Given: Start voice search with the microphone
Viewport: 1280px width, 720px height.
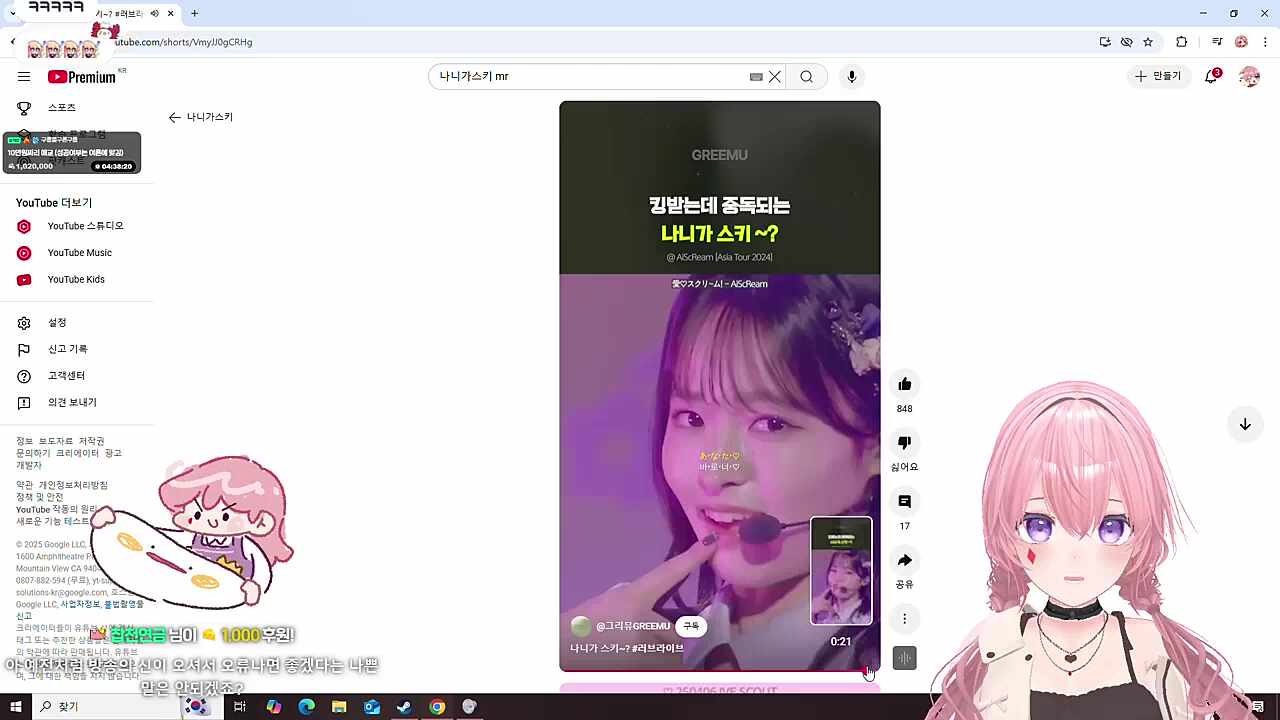Looking at the screenshot, I should point(852,77).
